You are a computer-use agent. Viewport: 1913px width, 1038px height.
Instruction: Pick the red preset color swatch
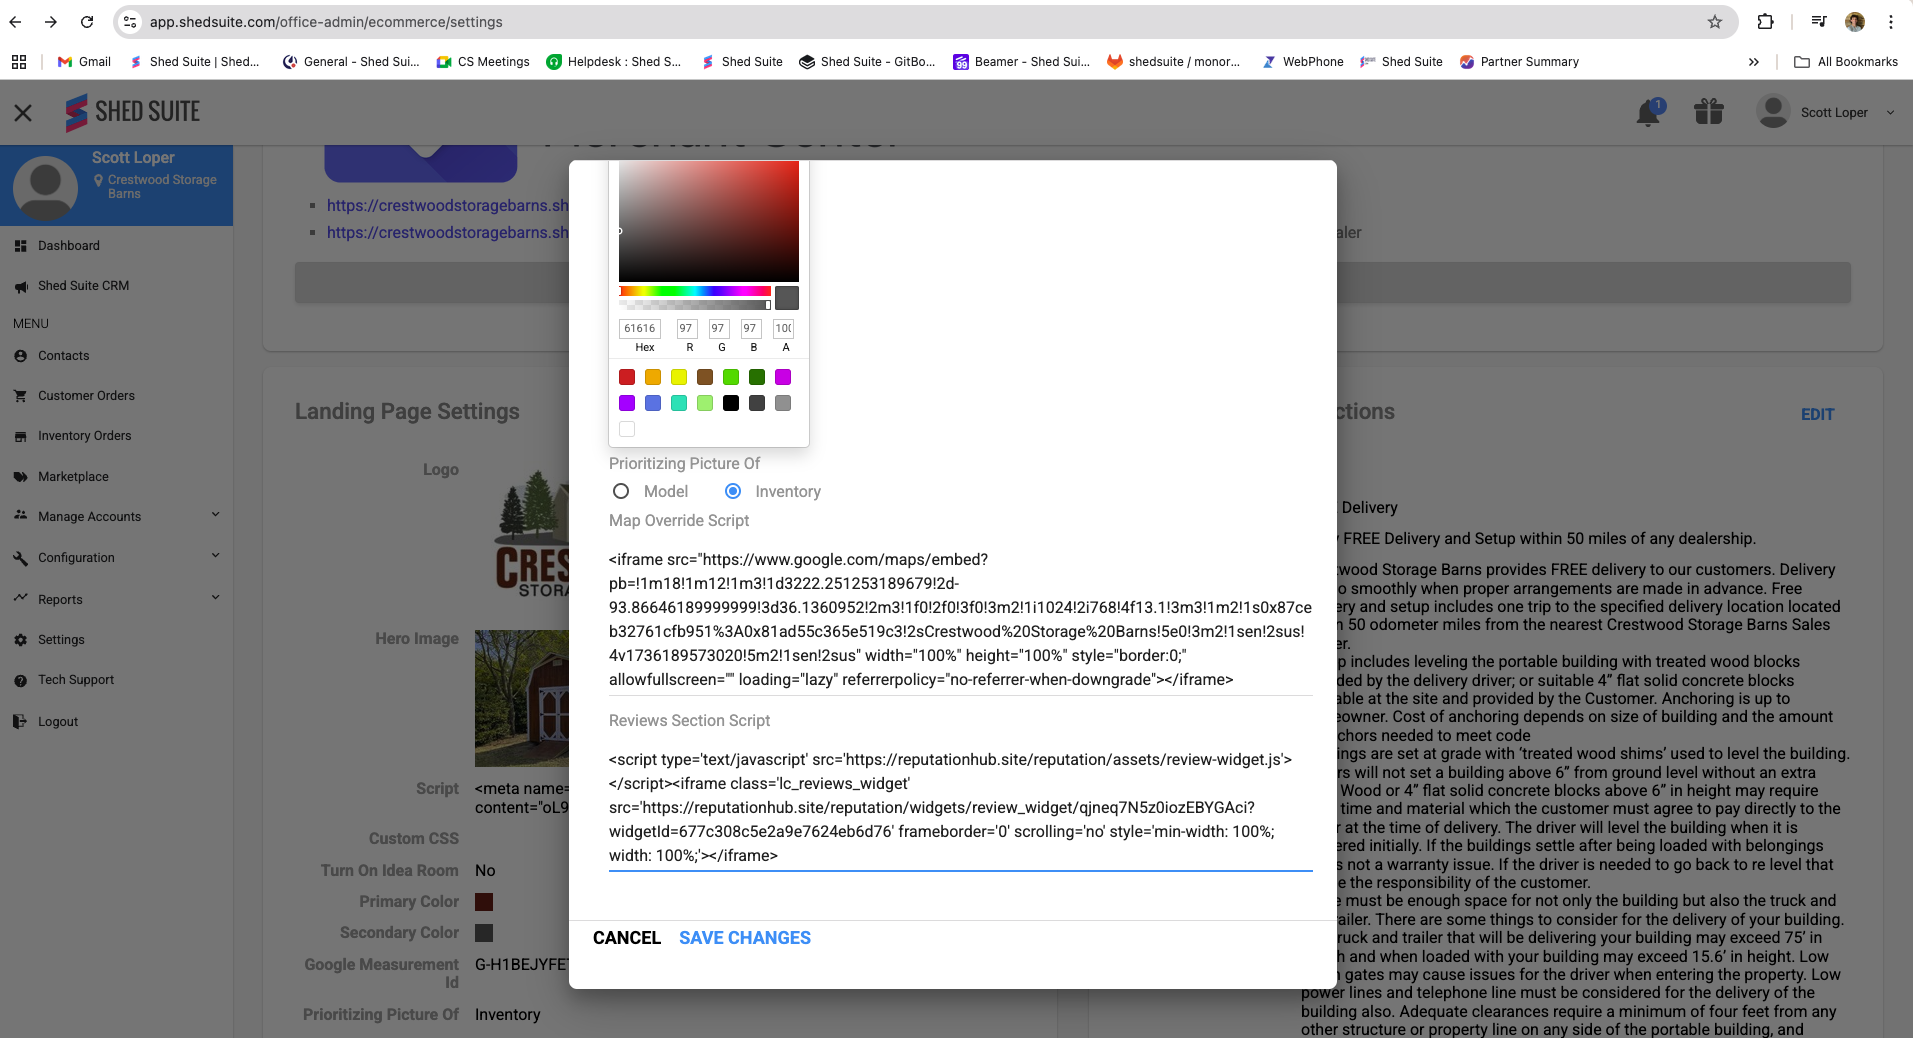click(627, 377)
